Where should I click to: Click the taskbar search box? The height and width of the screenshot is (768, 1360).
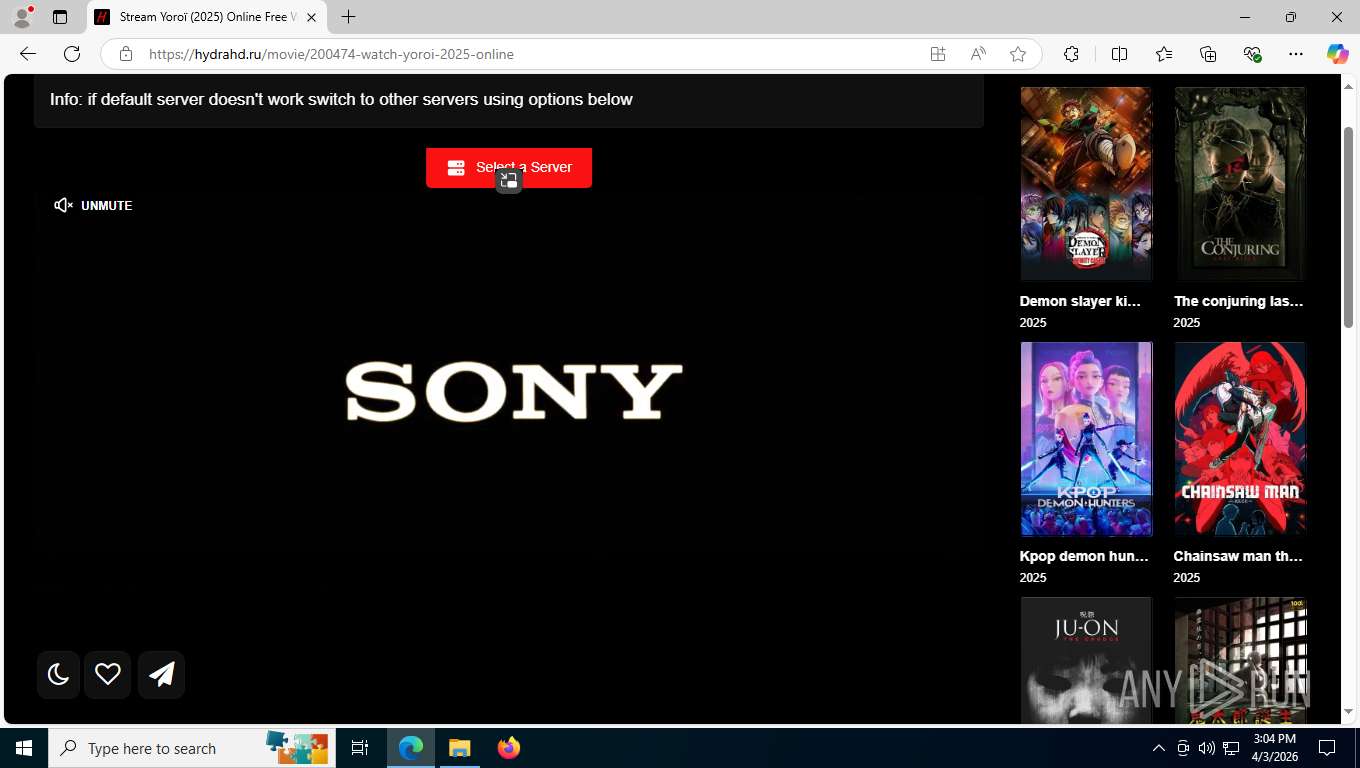point(192,748)
